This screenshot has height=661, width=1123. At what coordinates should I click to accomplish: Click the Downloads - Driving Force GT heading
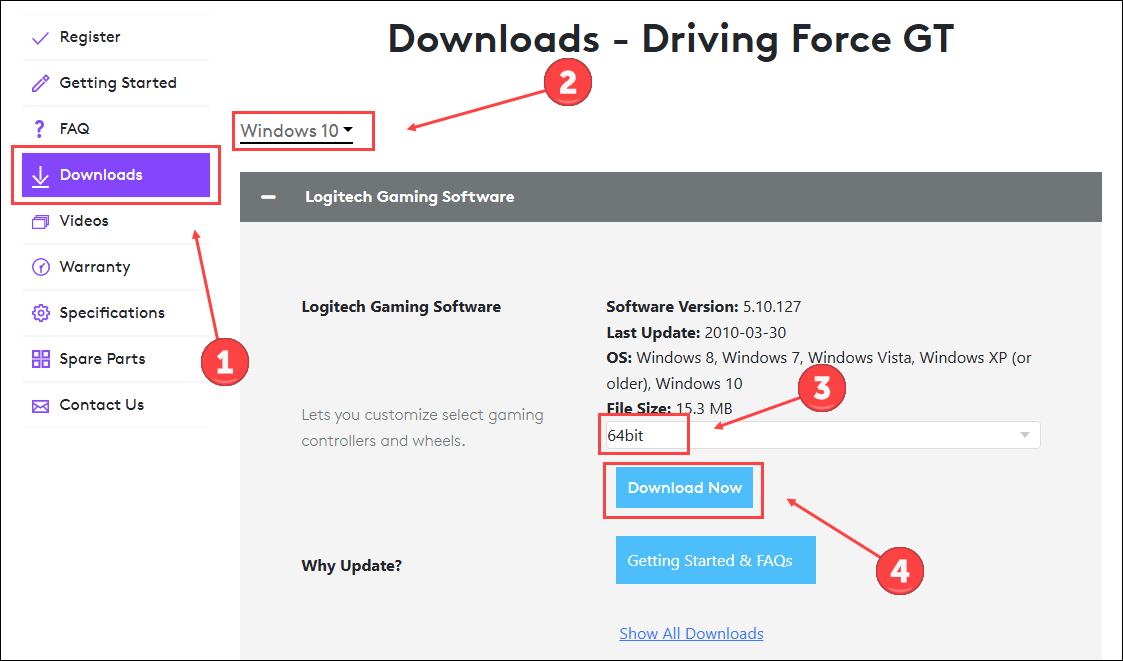point(671,39)
